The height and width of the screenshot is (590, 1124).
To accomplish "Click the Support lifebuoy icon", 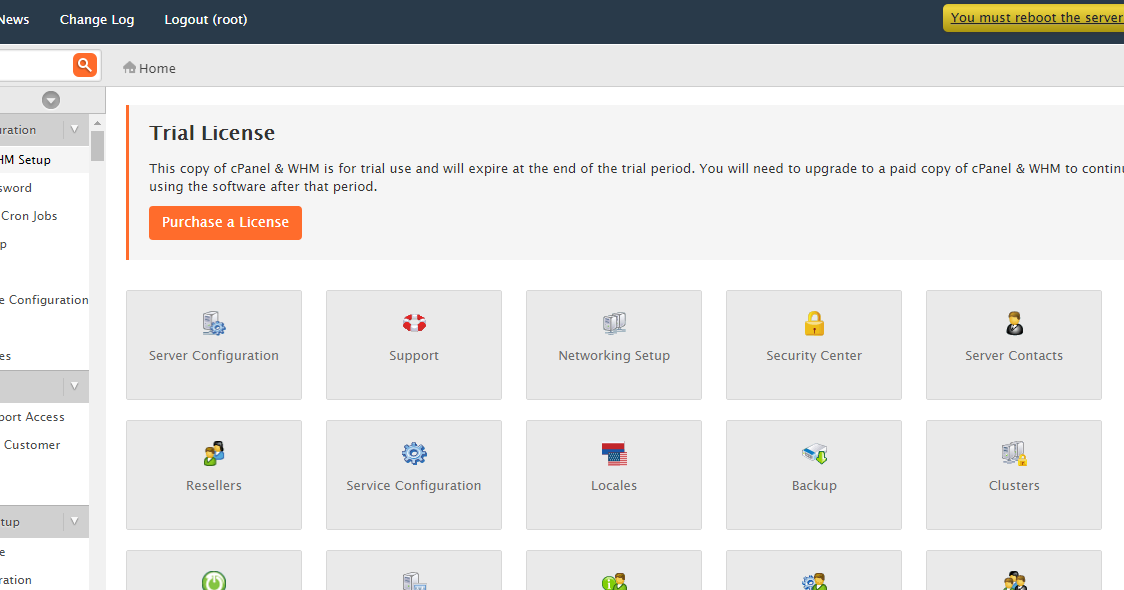I will [414, 323].
